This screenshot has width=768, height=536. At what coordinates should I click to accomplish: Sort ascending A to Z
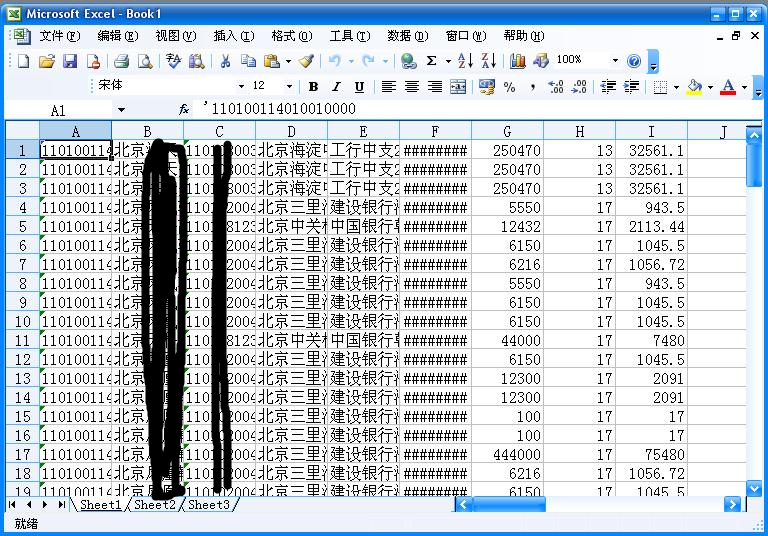[465, 61]
